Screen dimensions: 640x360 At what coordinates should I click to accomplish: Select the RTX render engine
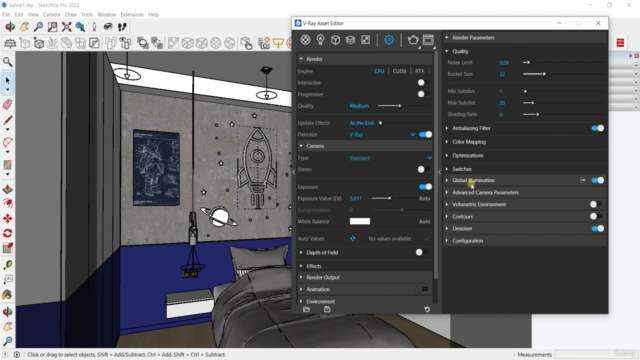pyautogui.click(x=420, y=71)
